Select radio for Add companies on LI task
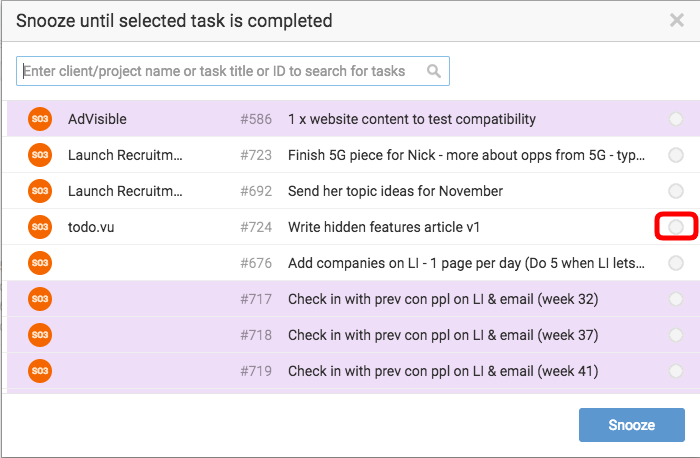The image size is (700, 458). point(675,263)
